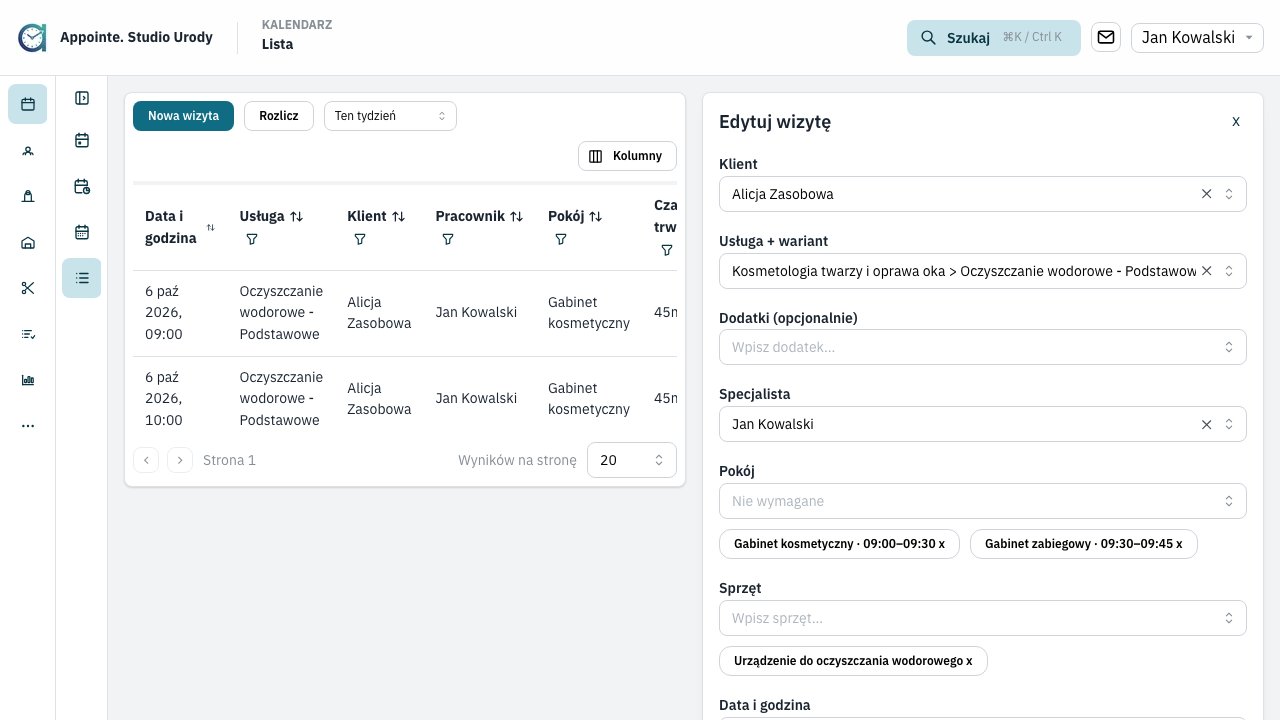Open the task list checklist icon
Screen dimensions: 1280x720
[x=28, y=334]
